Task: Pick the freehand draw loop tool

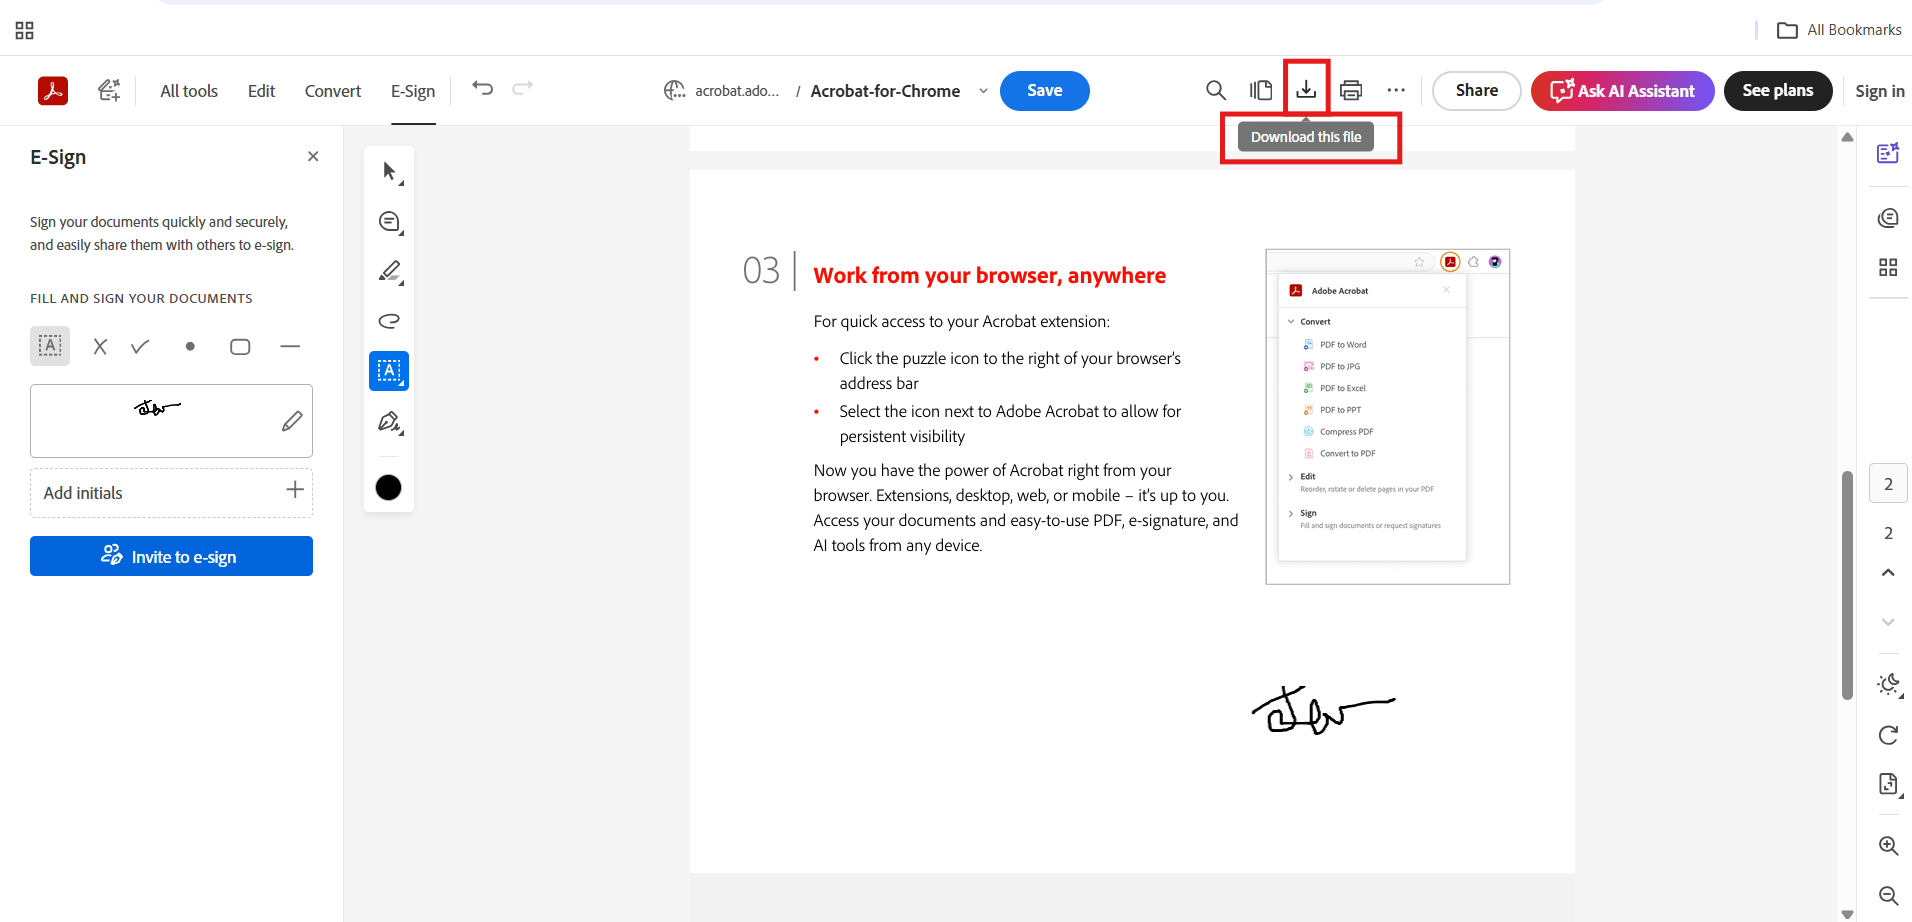Action: [390, 321]
